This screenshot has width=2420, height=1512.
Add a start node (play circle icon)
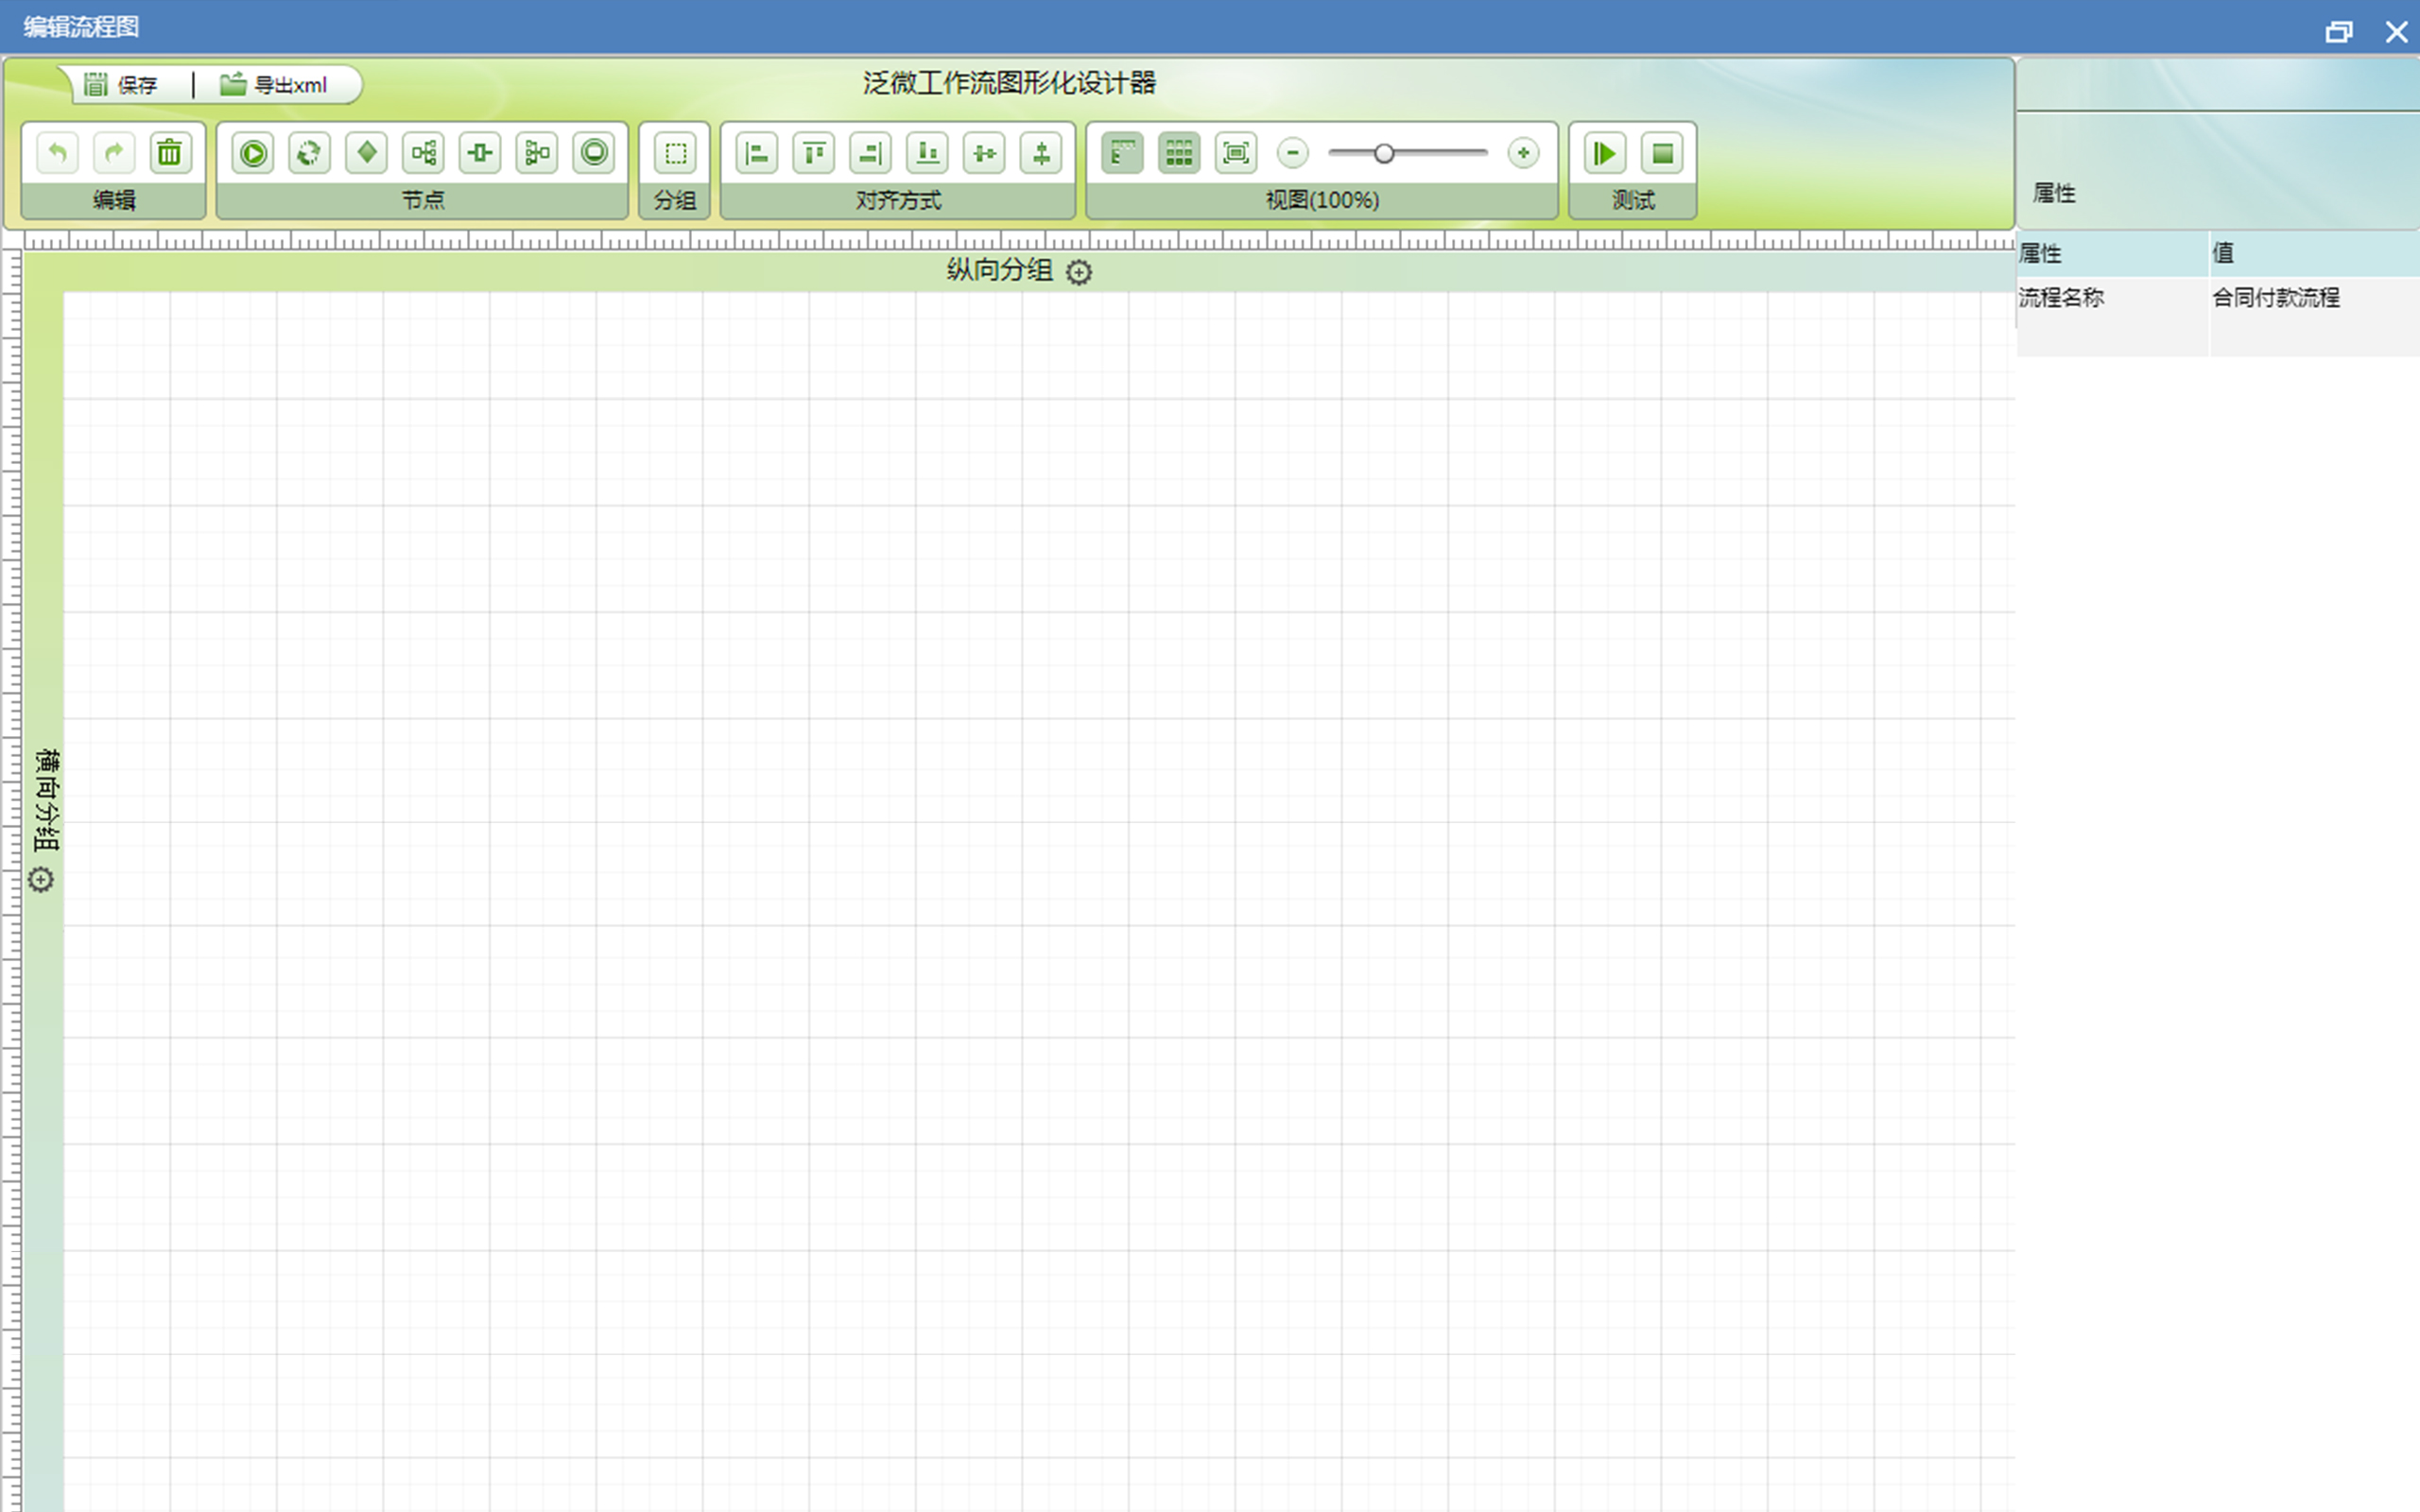[253, 153]
